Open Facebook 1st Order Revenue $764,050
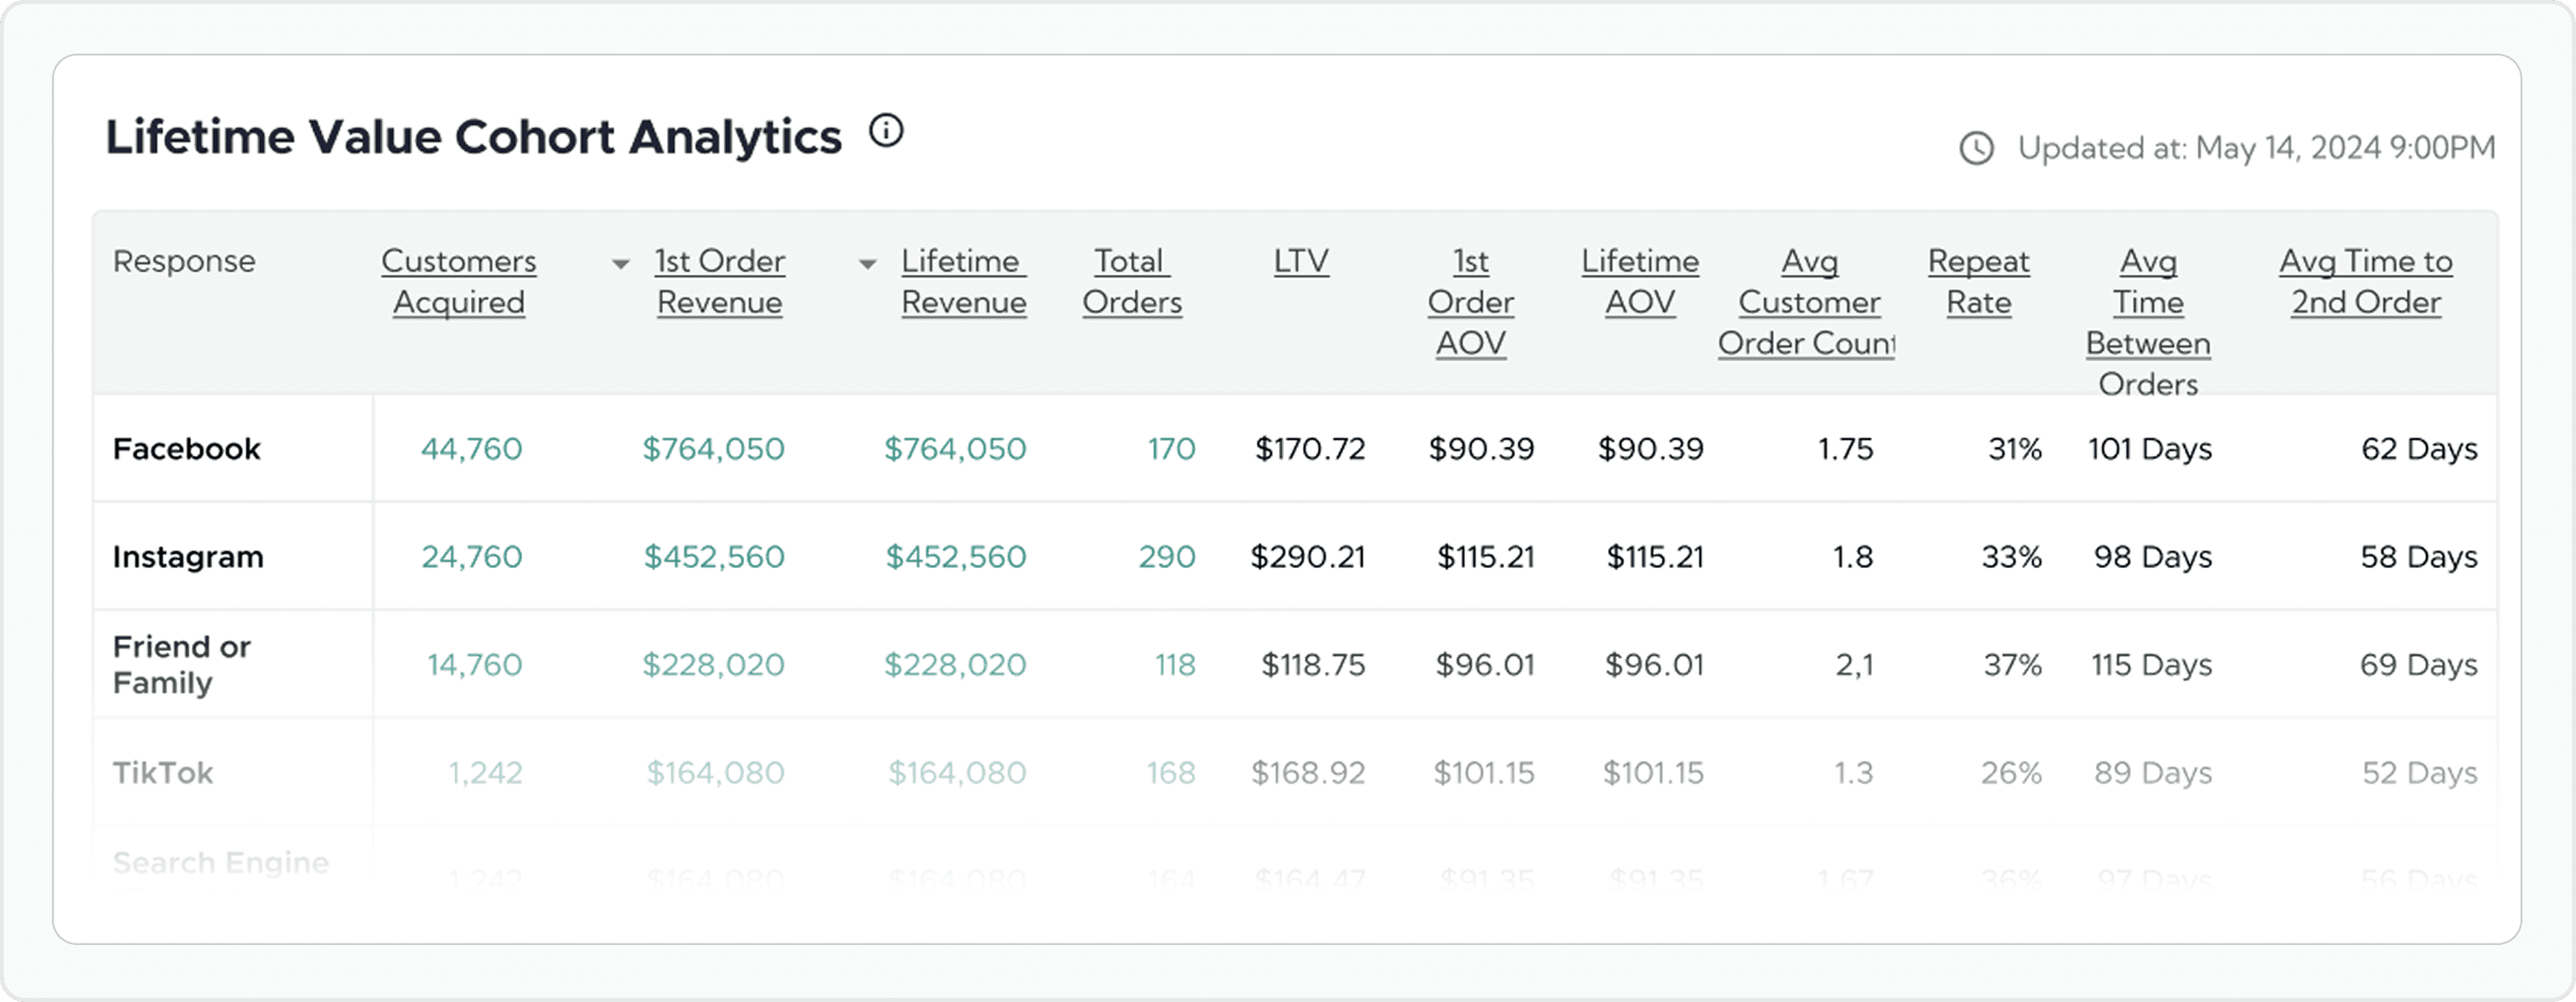This screenshot has width=2576, height=1002. click(x=714, y=449)
